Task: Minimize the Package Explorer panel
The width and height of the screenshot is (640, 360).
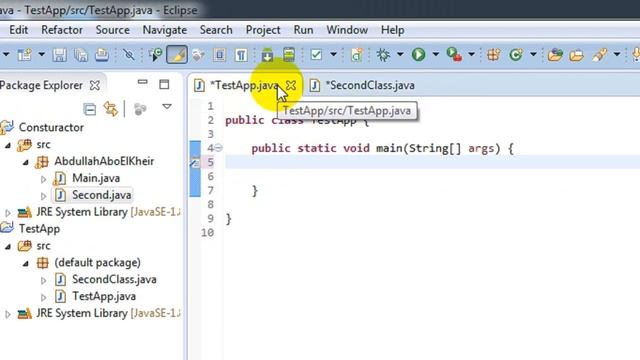Action: tap(142, 82)
